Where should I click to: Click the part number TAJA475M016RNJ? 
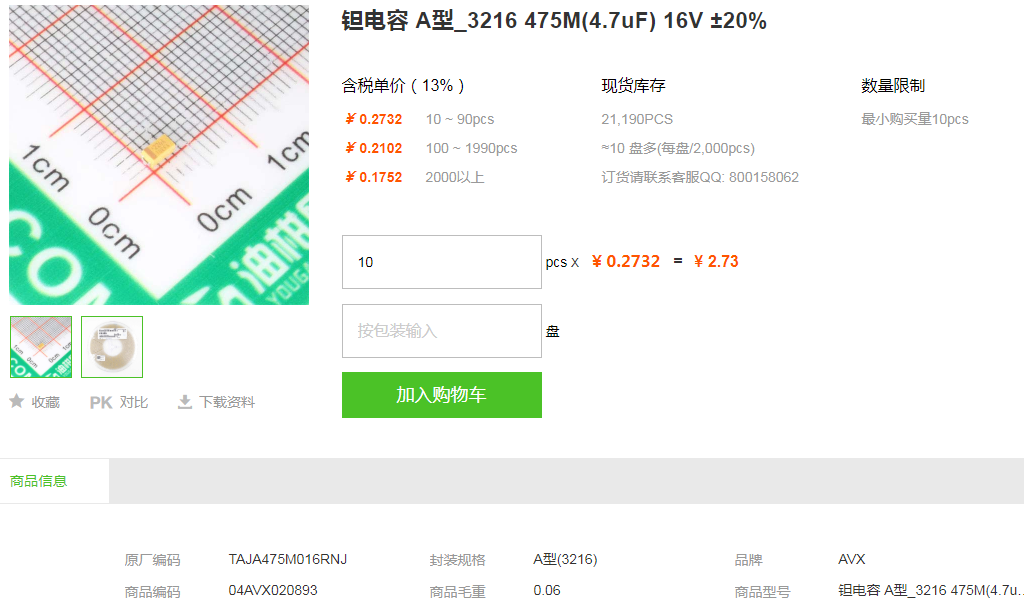point(288,560)
